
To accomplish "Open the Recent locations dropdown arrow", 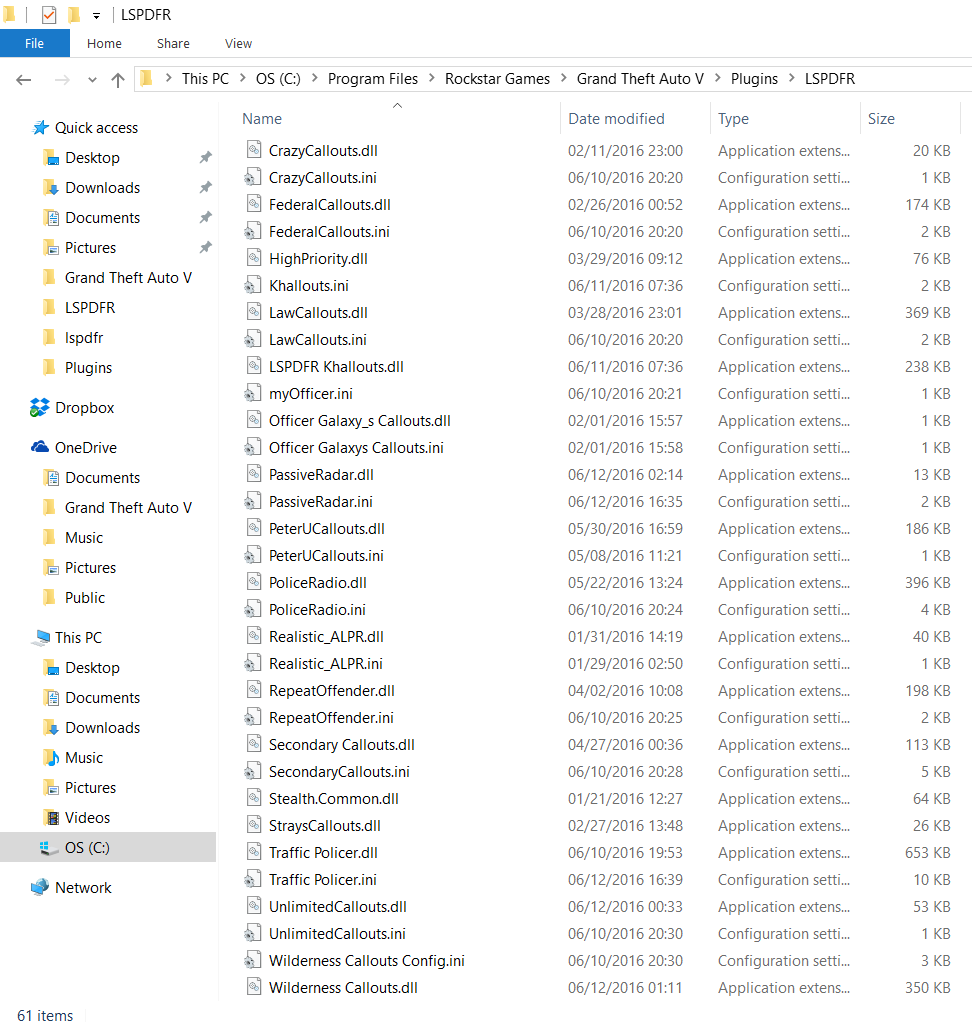I will [92, 80].
